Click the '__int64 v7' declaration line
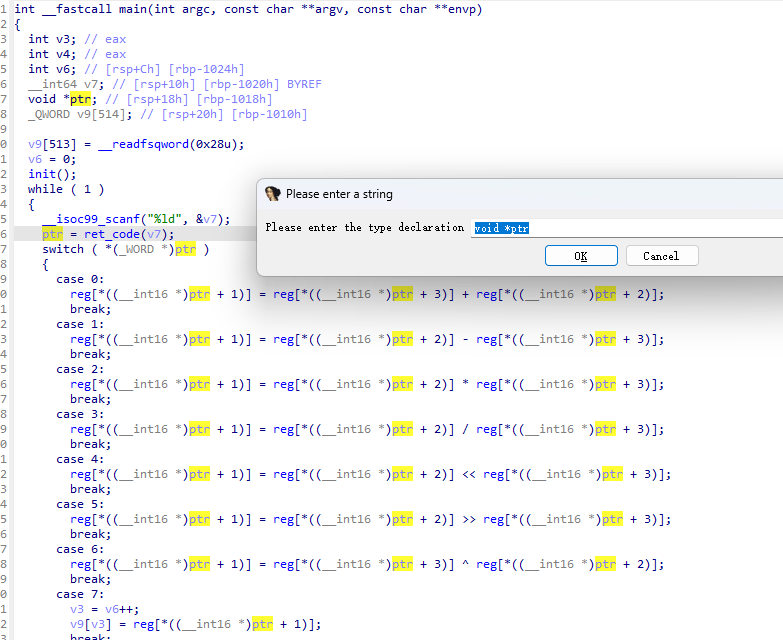 tap(175, 84)
